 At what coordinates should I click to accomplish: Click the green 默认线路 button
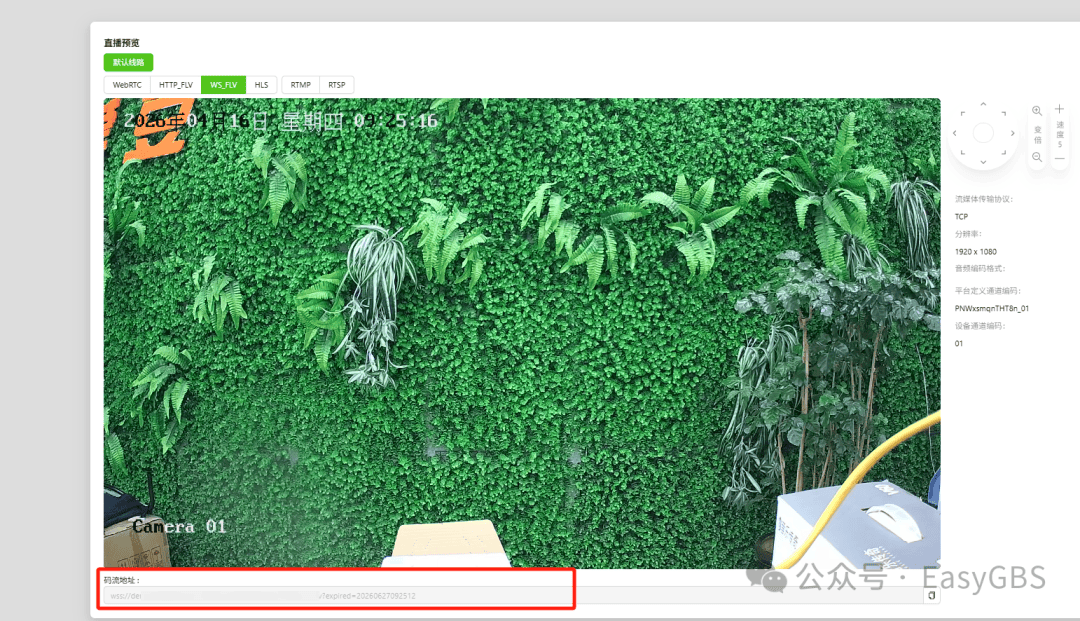(128, 62)
